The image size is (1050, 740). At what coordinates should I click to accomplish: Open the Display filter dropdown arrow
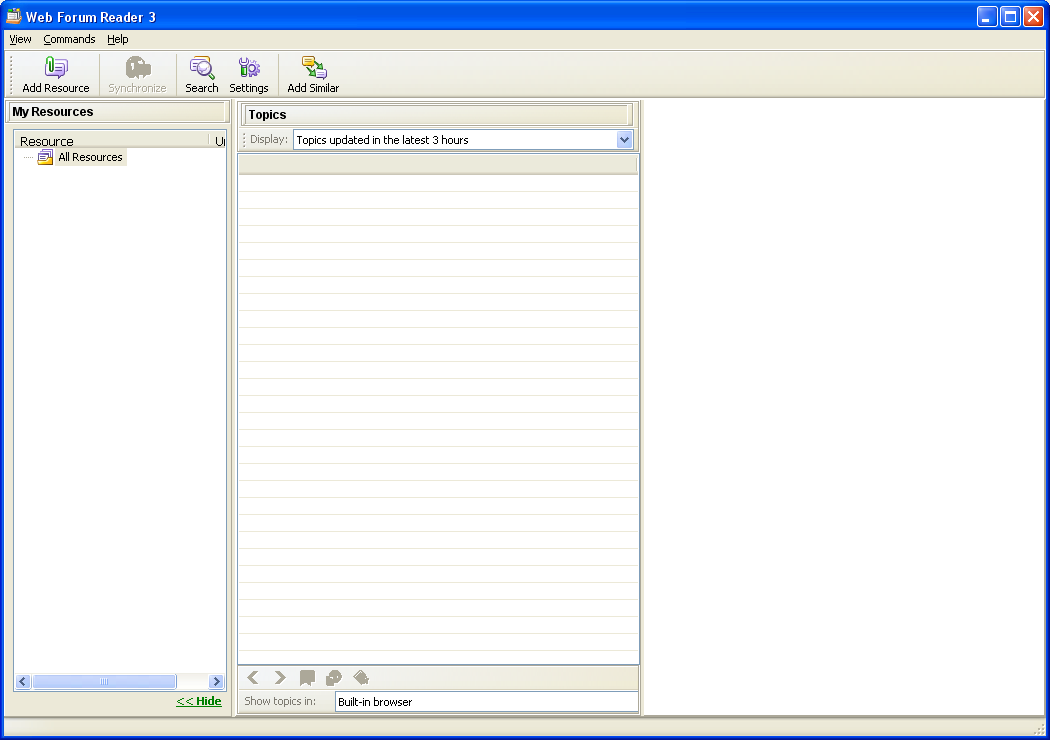pyautogui.click(x=625, y=140)
